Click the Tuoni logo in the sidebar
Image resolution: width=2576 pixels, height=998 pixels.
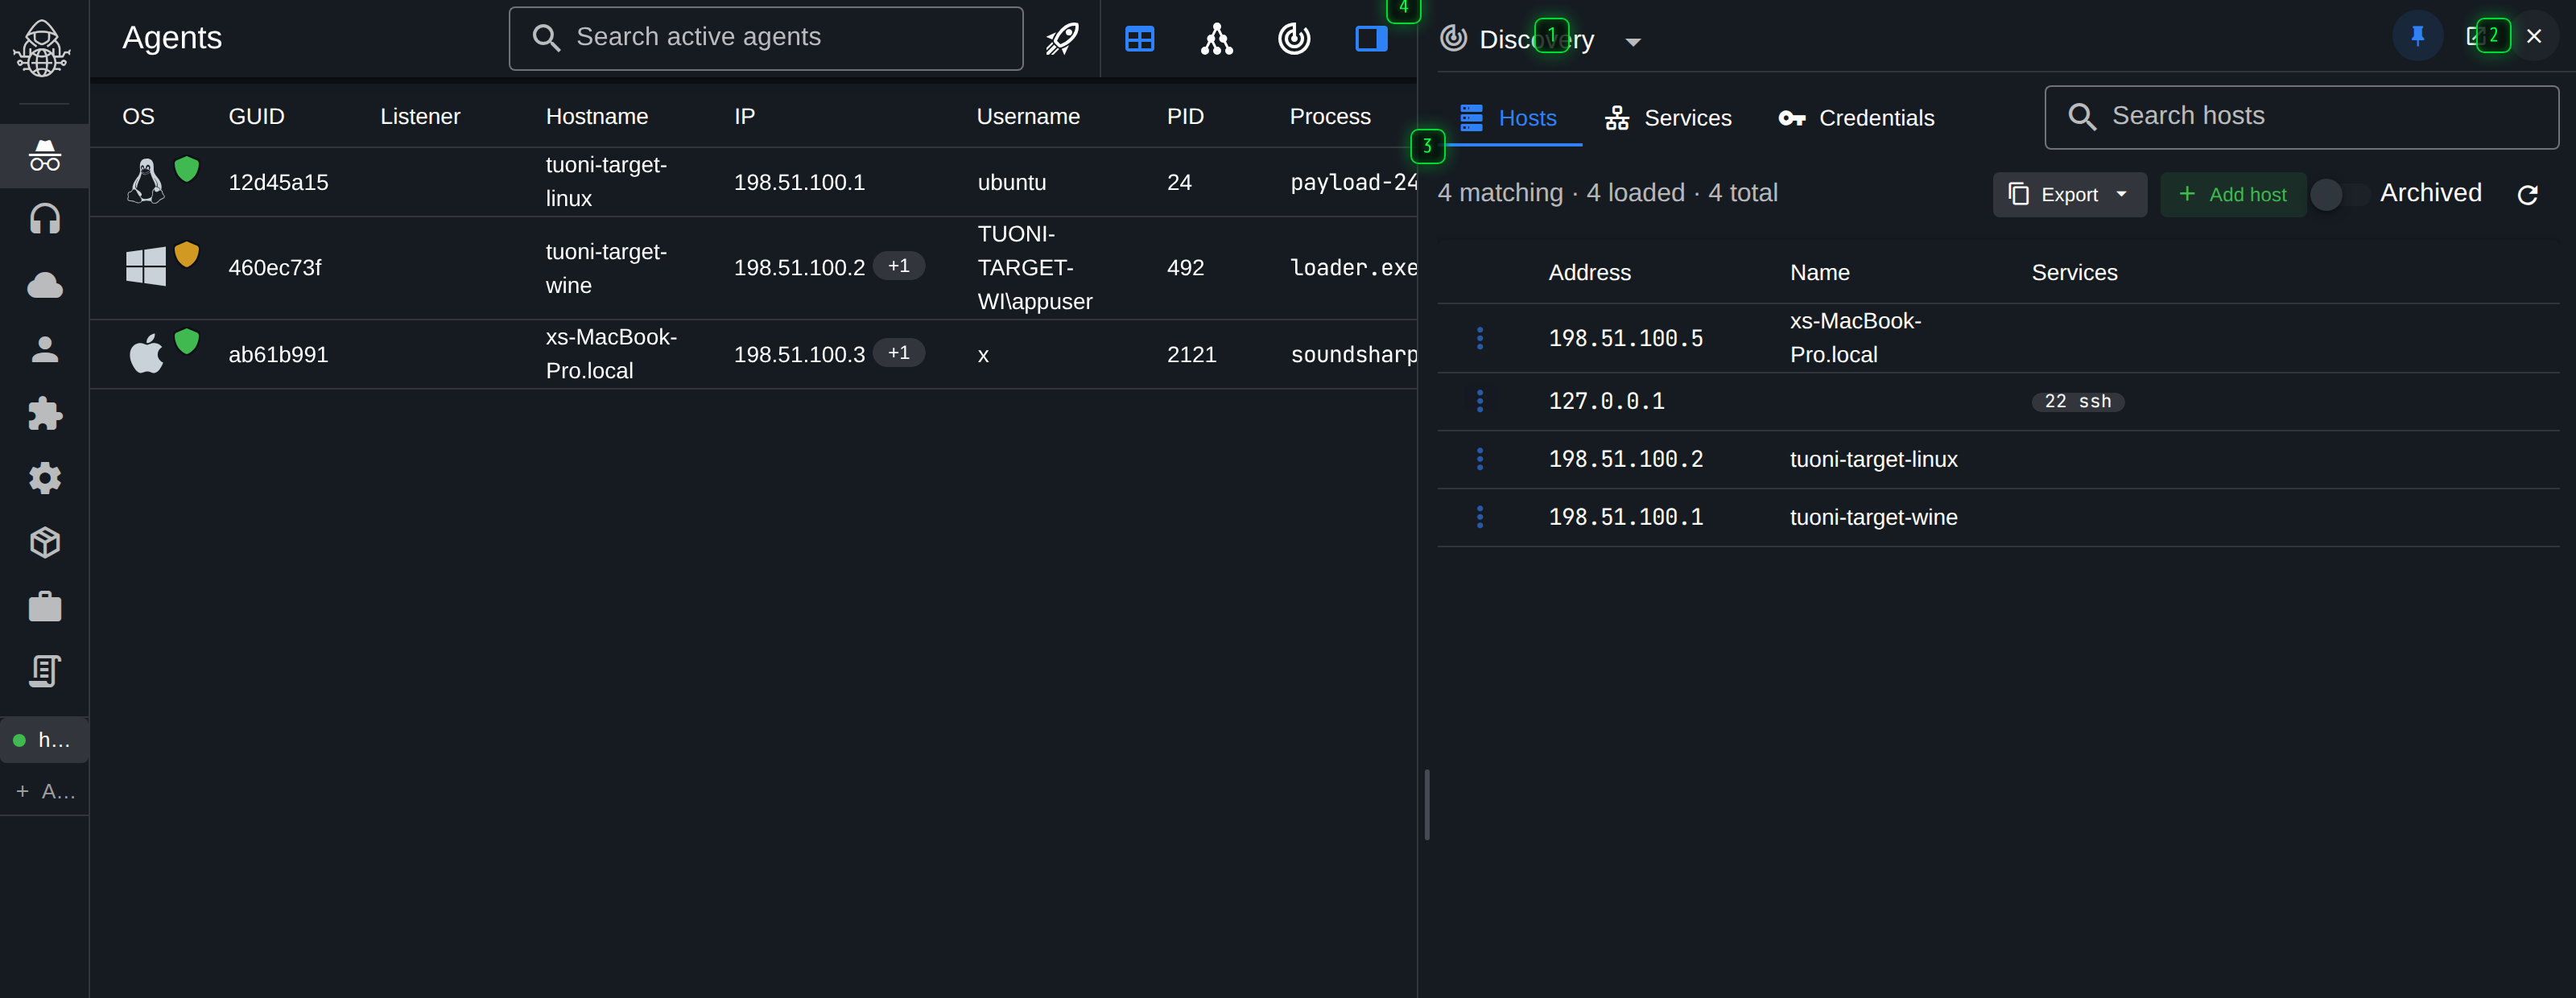[x=42, y=49]
